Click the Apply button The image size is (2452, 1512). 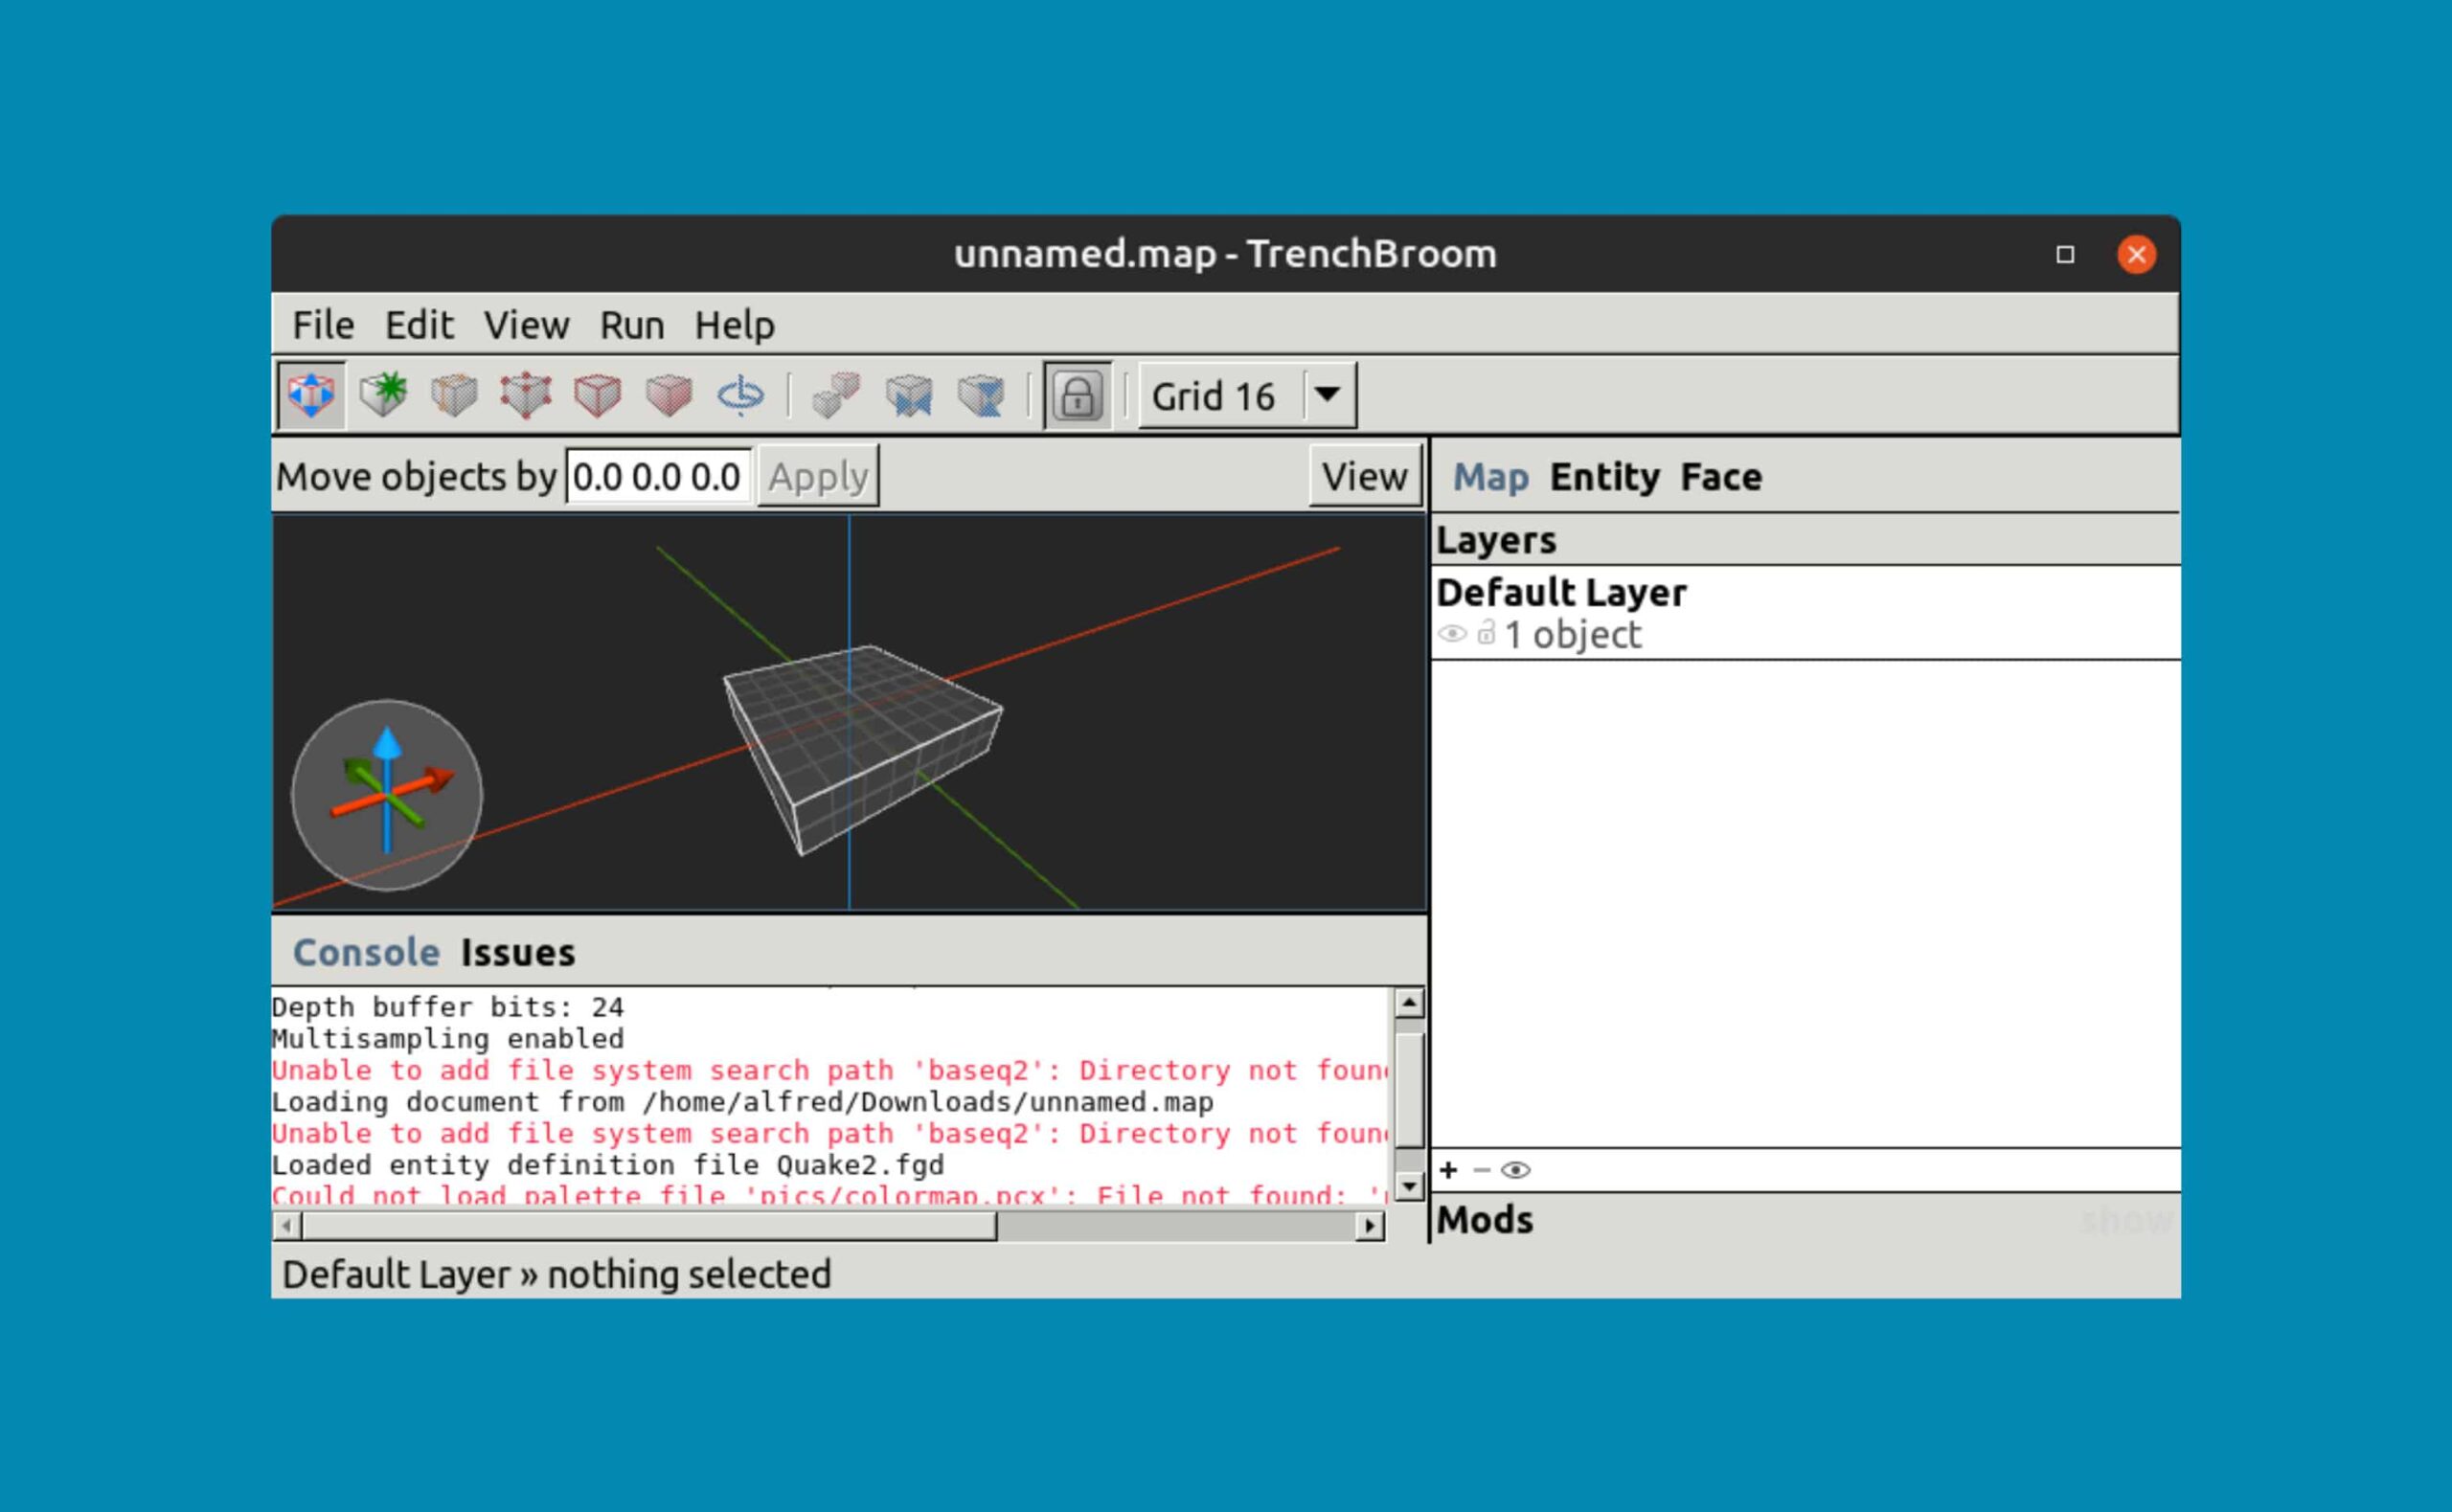point(818,476)
